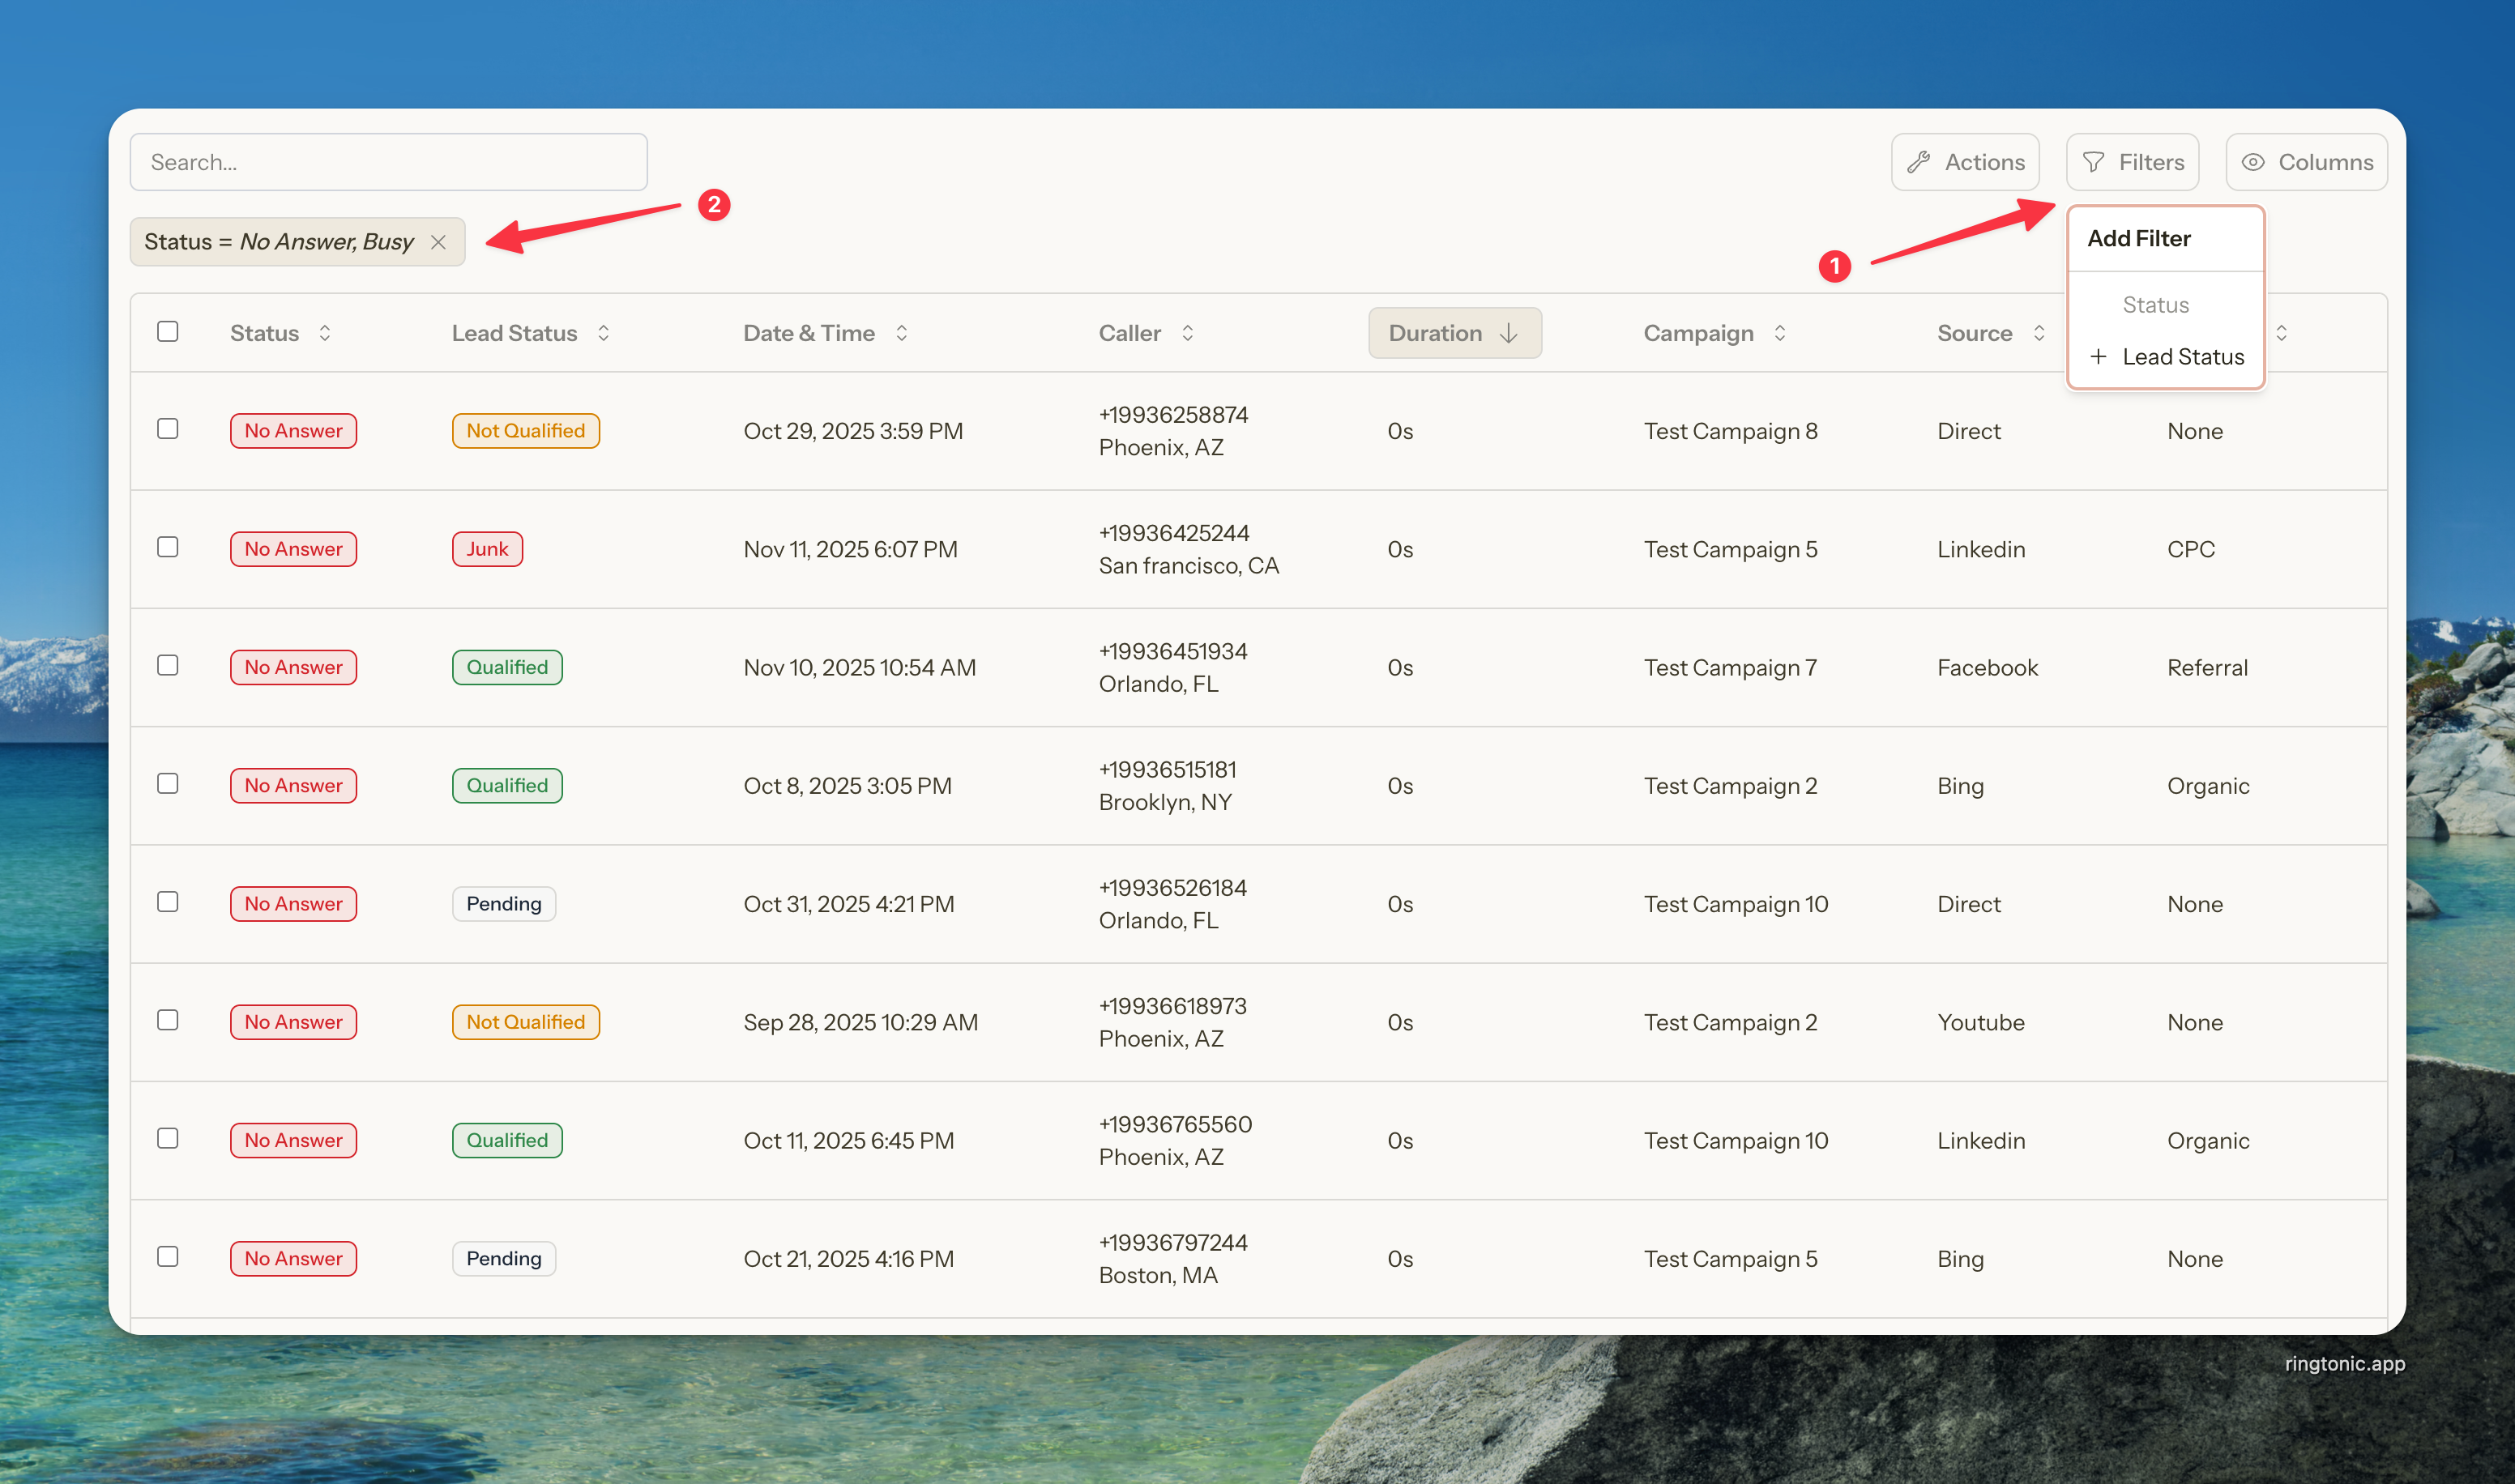Image resolution: width=2515 pixels, height=1484 pixels.
Task: Focus the Search input field
Action: coord(388,162)
